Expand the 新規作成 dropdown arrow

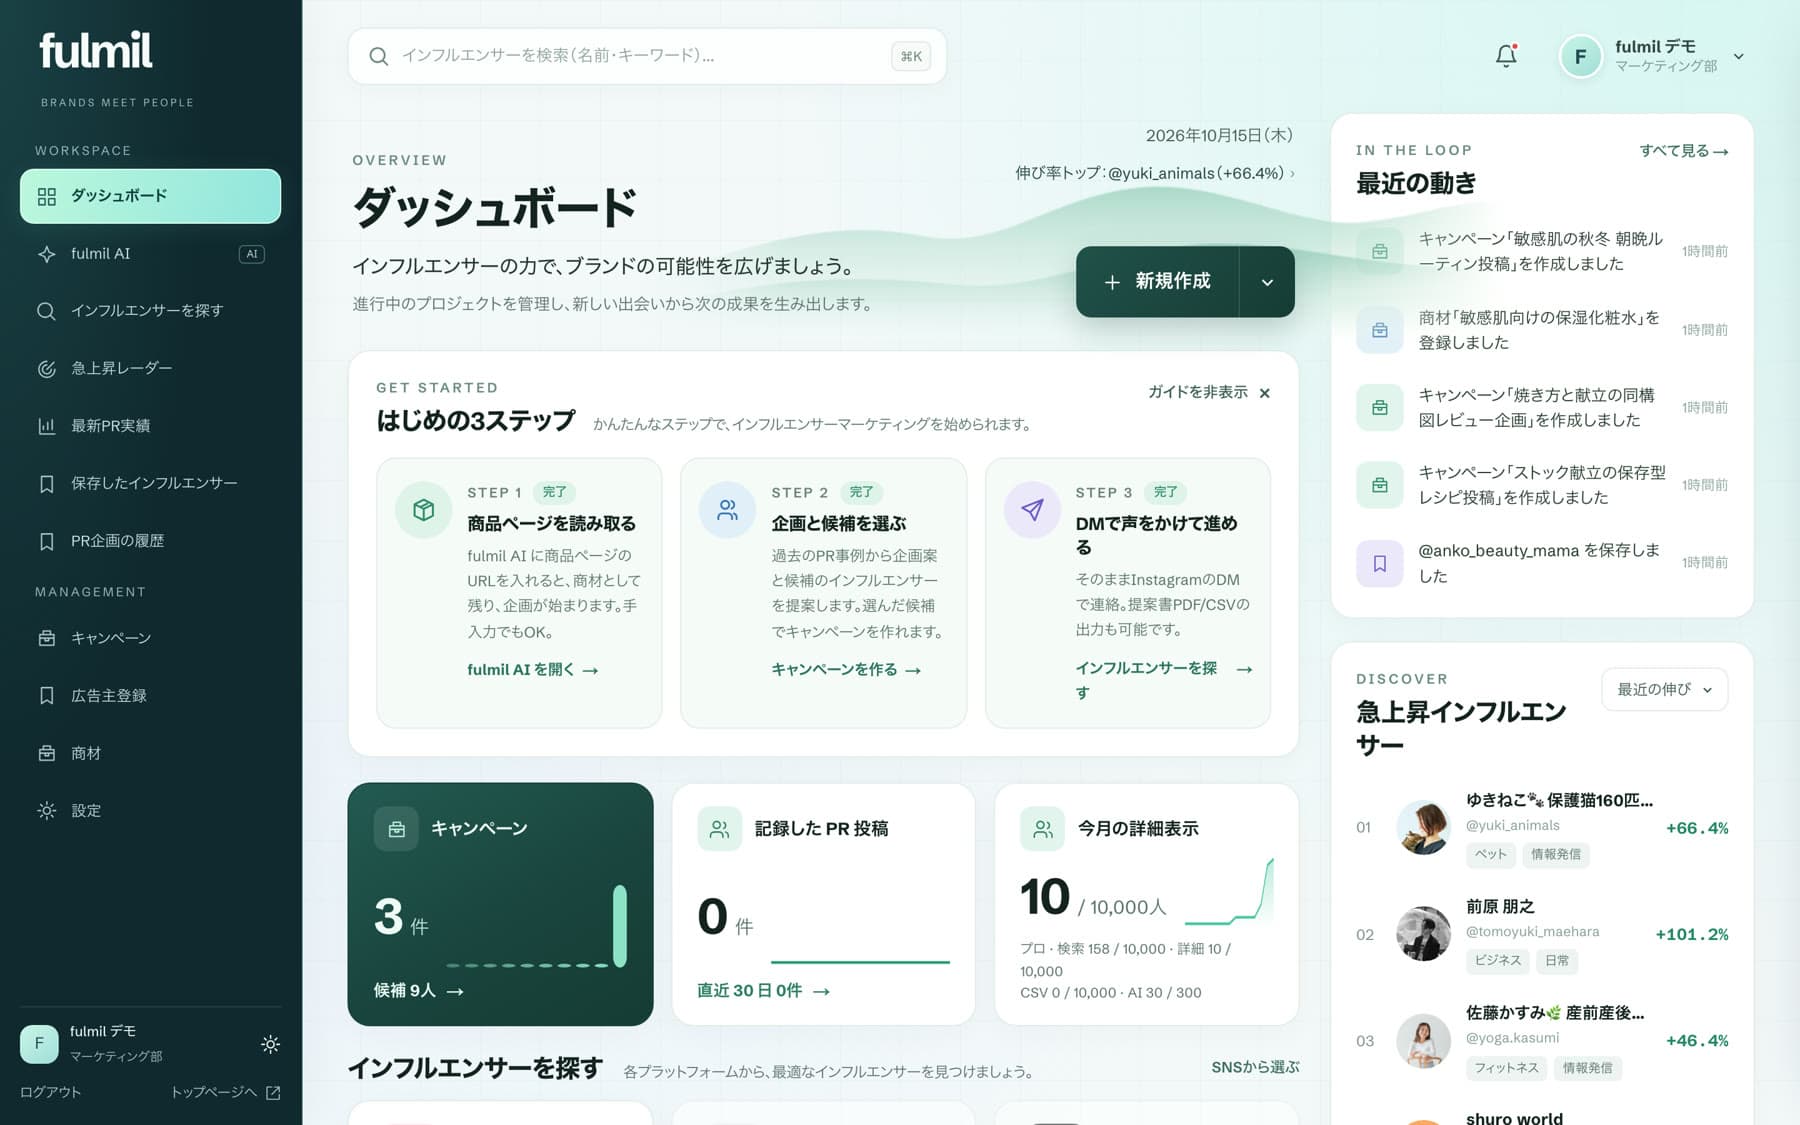tap(1267, 282)
